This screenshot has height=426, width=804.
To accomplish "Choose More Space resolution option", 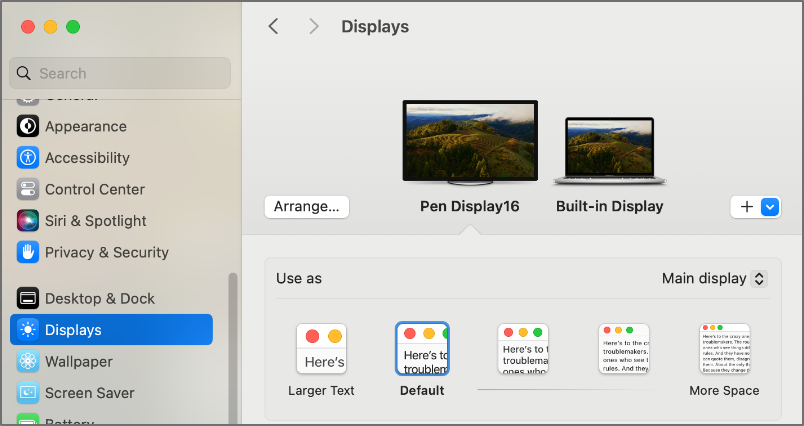I will tap(724, 349).
